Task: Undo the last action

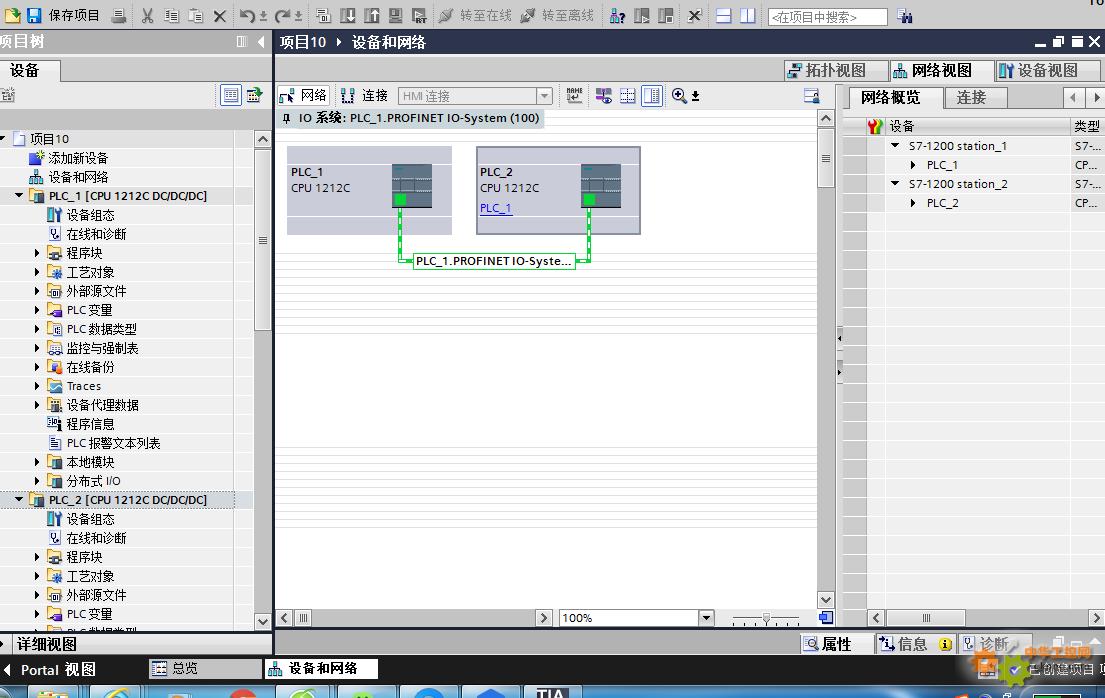Action: click(247, 16)
